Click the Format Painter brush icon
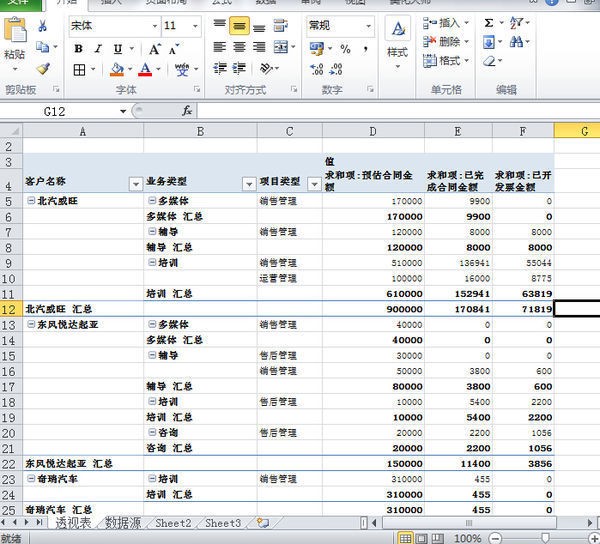This screenshot has width=600, height=544. tap(43, 69)
